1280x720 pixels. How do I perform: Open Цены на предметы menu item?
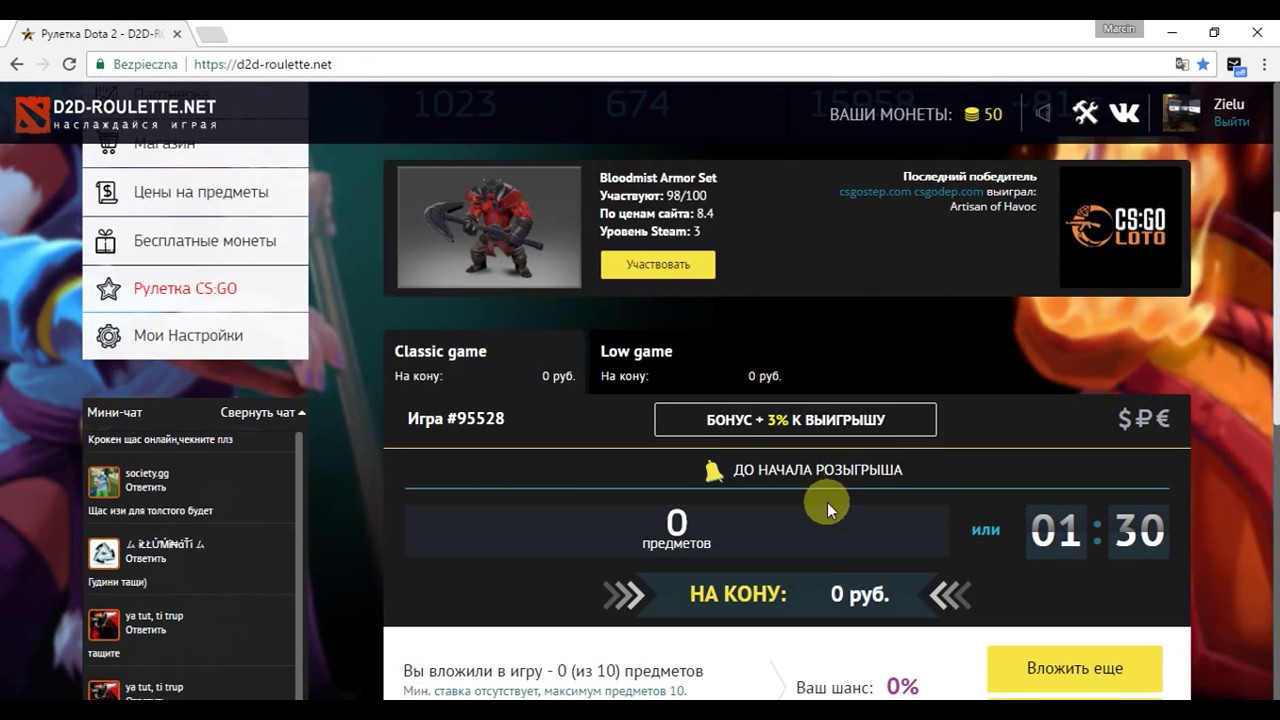pos(195,192)
